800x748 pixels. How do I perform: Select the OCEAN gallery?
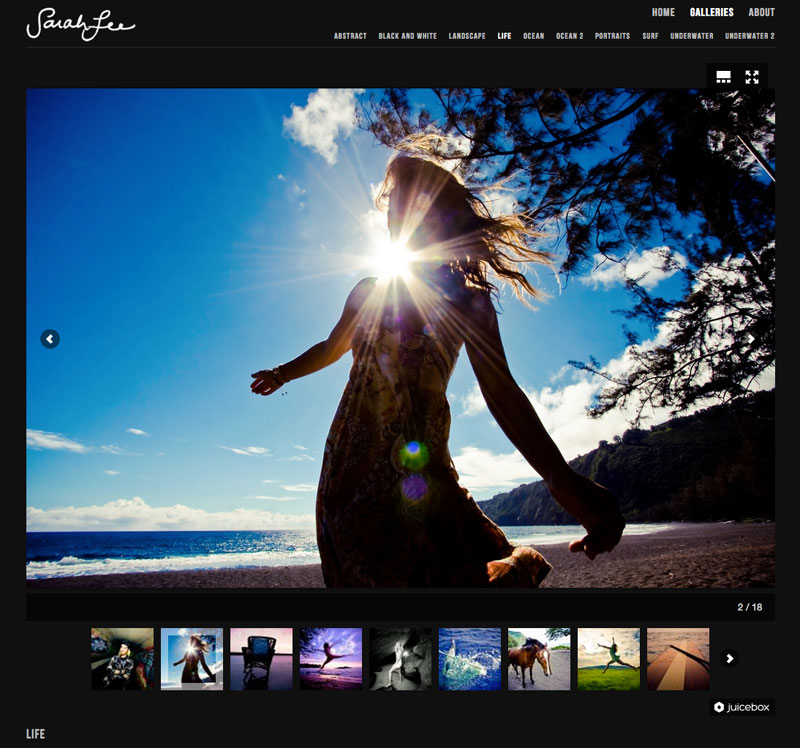(x=534, y=36)
